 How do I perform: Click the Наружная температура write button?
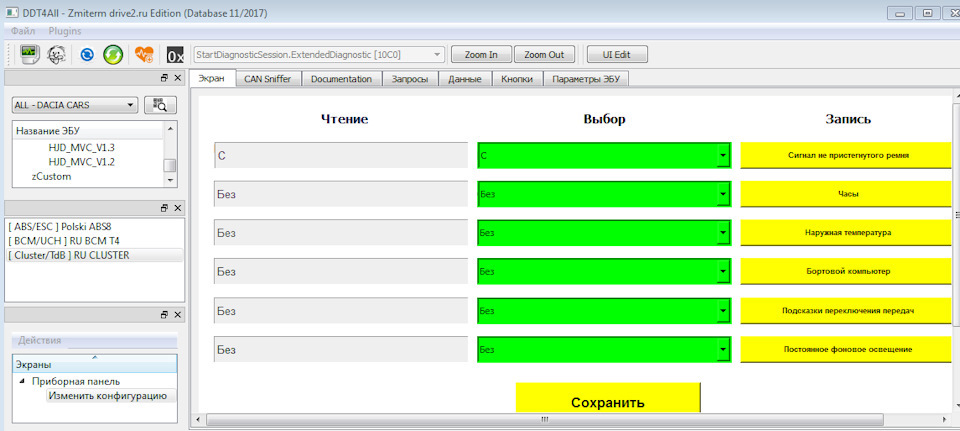pos(847,233)
